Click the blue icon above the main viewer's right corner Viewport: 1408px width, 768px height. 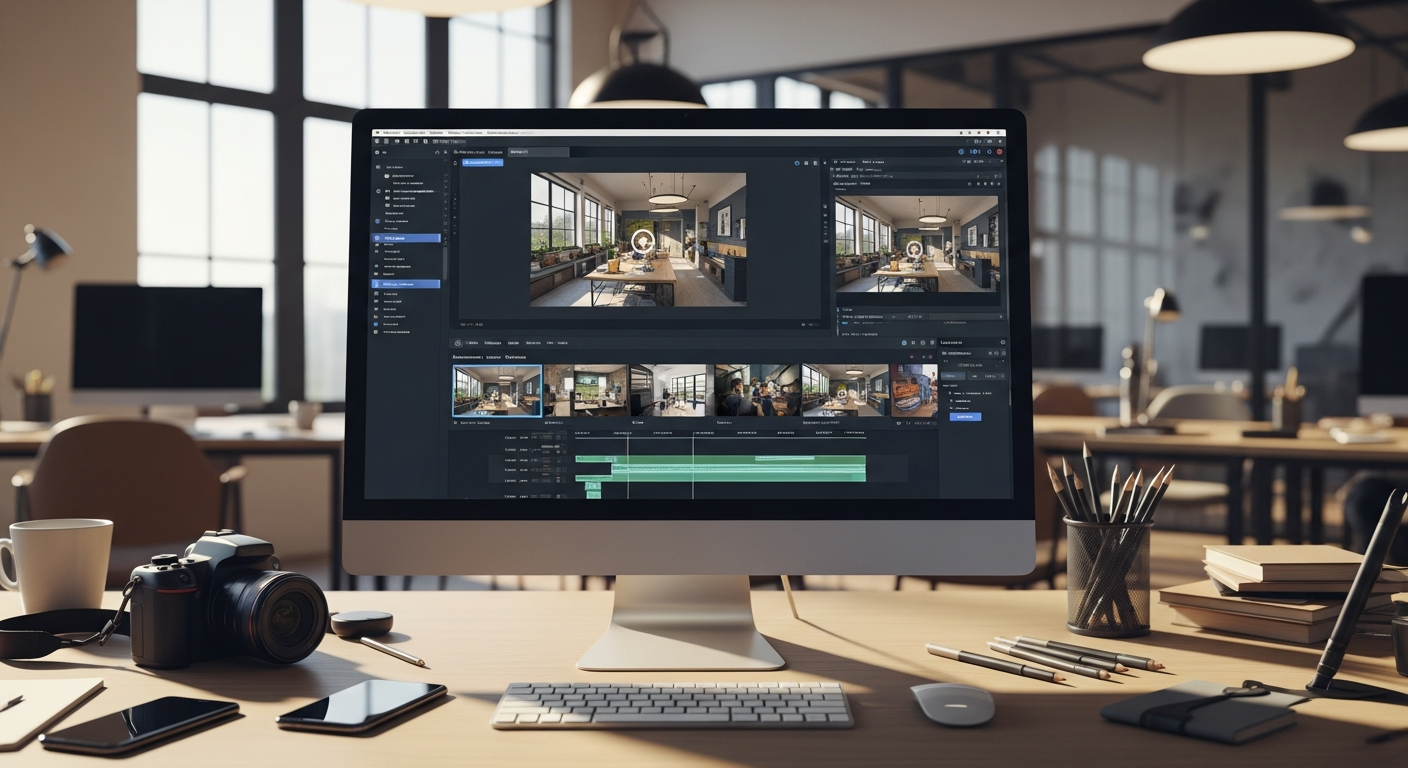pos(797,162)
